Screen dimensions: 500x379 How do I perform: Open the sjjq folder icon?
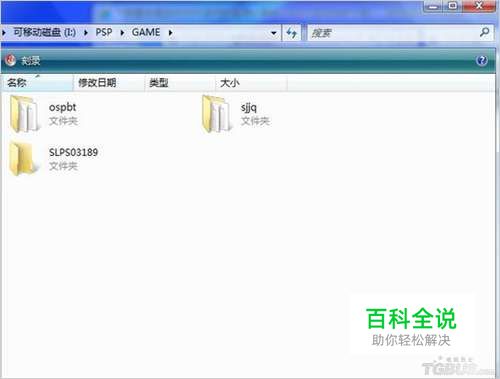click(x=216, y=114)
